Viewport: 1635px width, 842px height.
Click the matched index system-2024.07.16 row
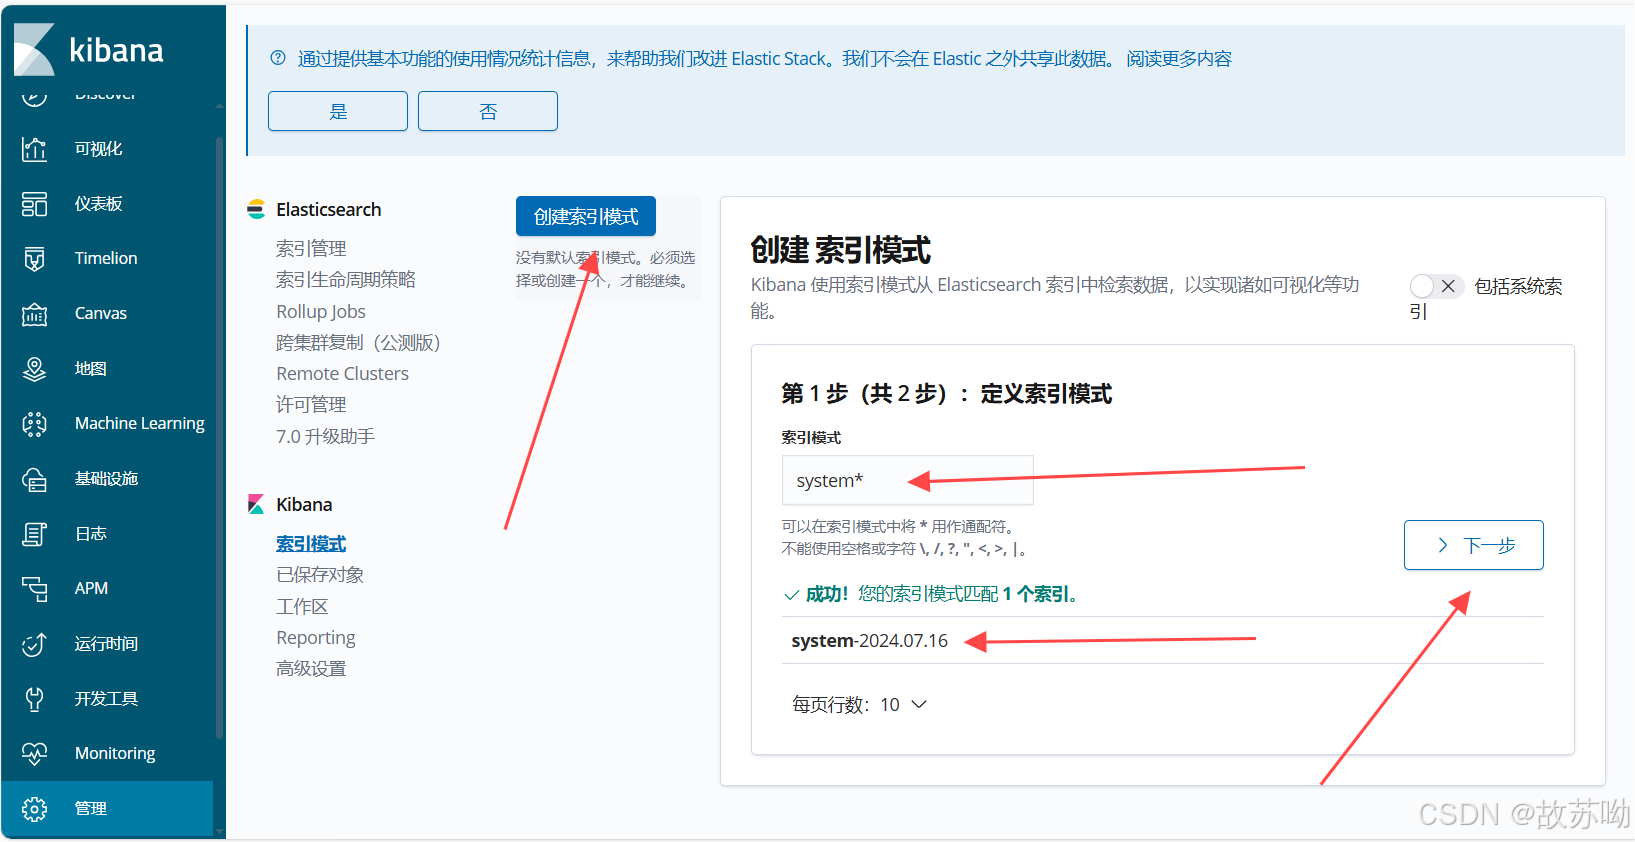point(1162,641)
